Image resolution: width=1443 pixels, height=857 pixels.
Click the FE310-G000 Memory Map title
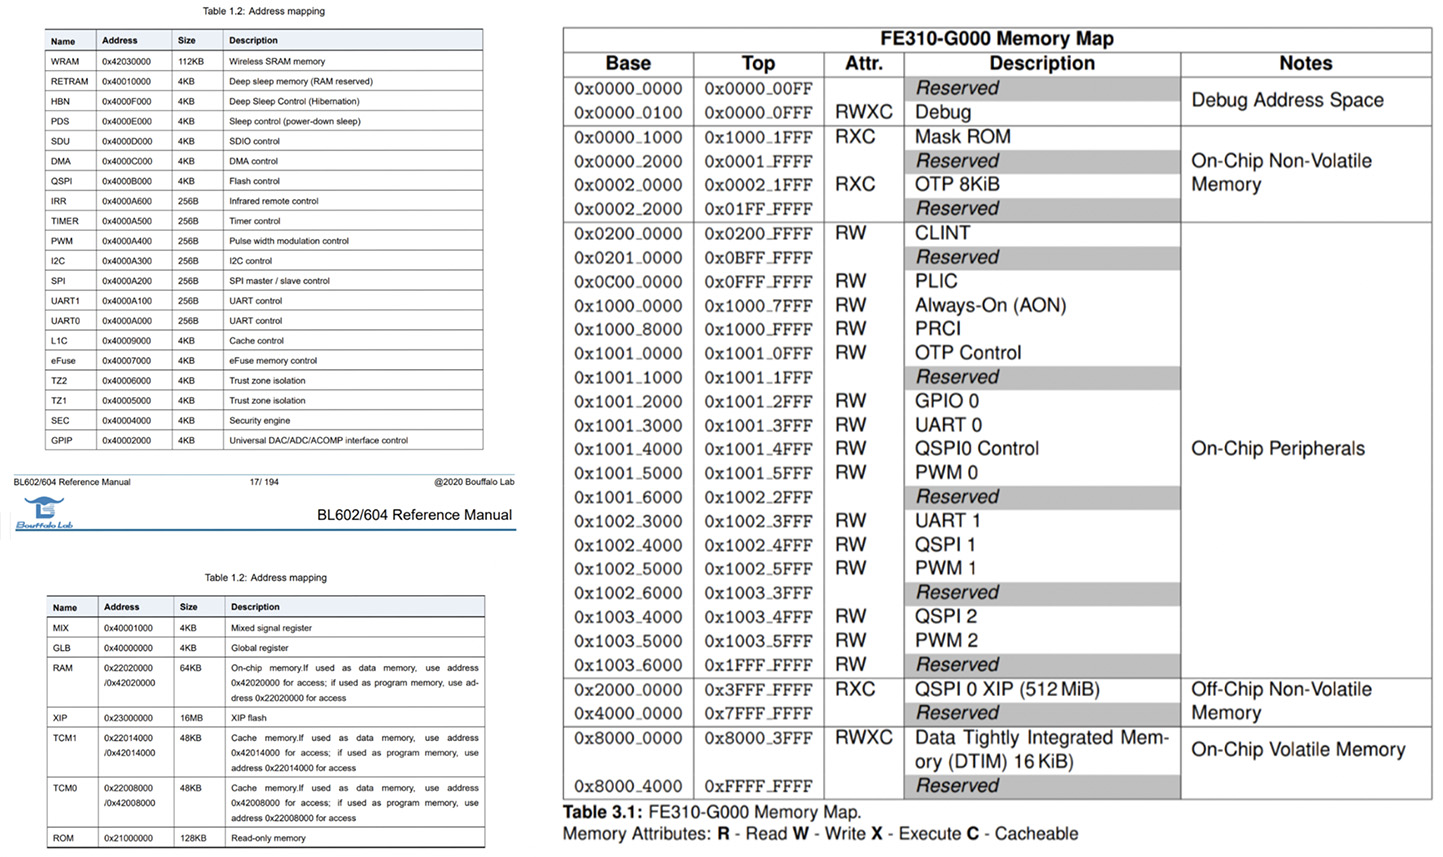pos(996,39)
